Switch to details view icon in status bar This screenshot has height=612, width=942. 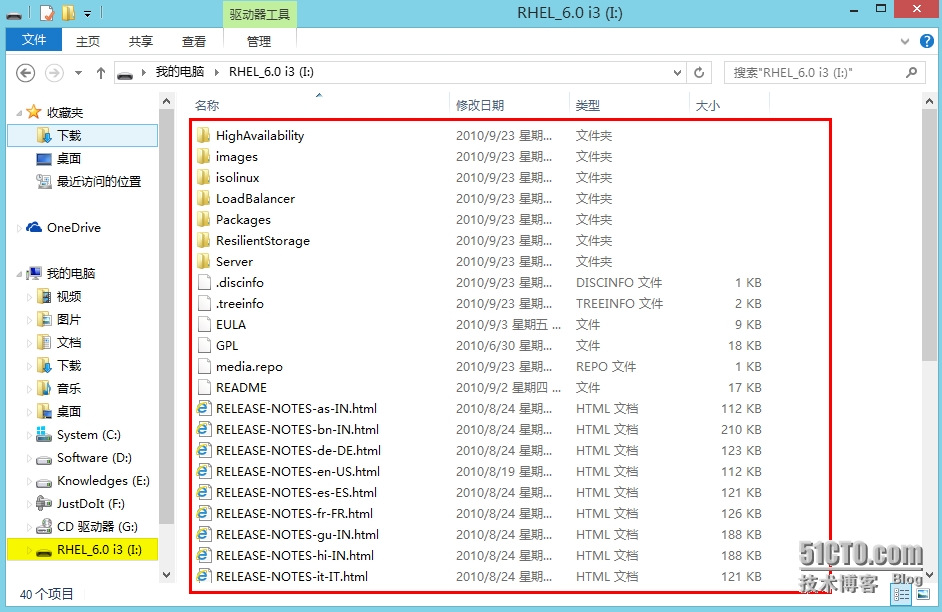[x=902, y=595]
